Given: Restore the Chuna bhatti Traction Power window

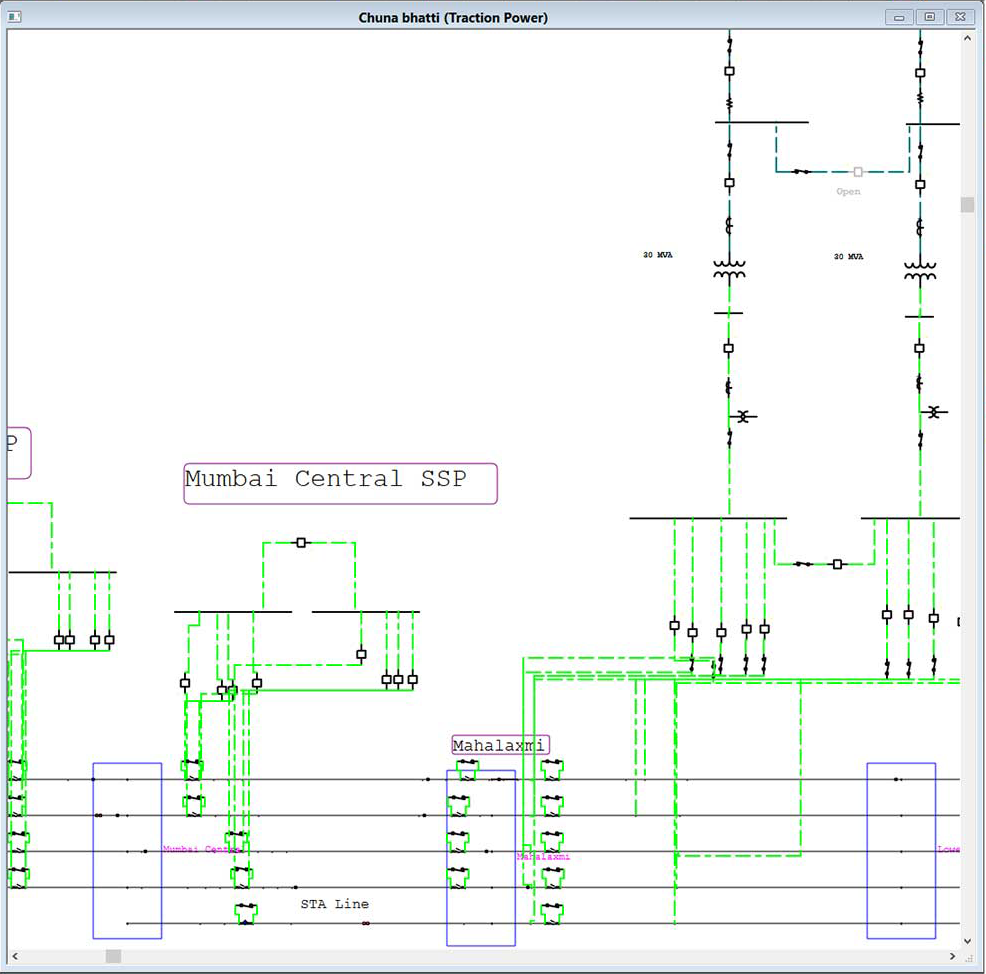Looking at the screenshot, I should pyautogui.click(x=930, y=17).
